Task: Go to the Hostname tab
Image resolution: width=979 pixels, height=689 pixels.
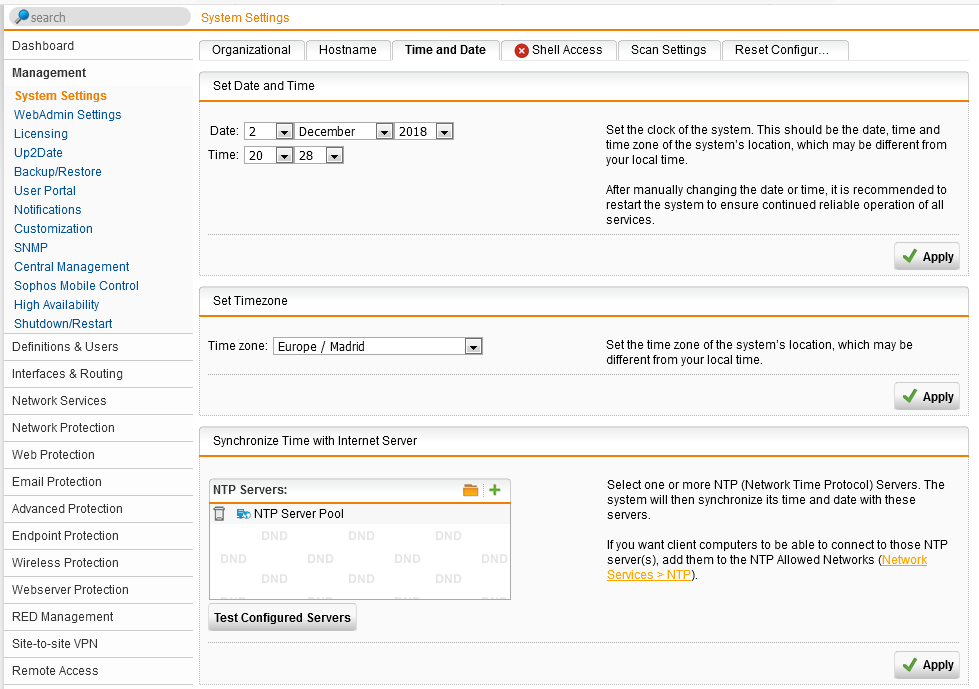Action: [347, 50]
